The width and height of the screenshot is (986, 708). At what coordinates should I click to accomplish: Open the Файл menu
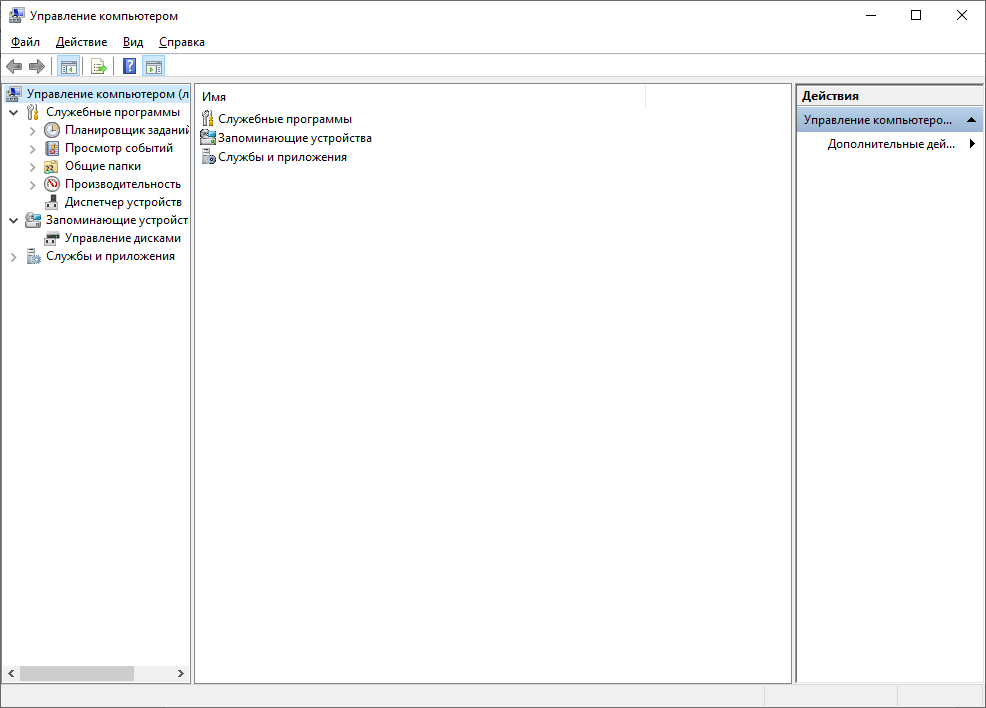pyautogui.click(x=25, y=41)
